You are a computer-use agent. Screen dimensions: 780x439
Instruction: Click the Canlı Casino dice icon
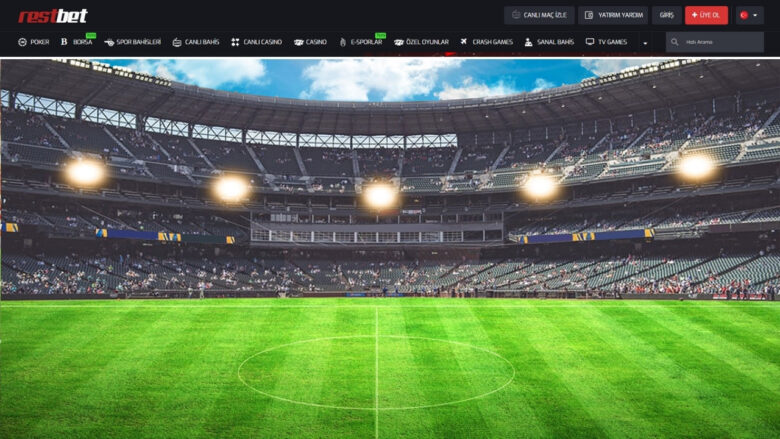pyautogui.click(x=235, y=42)
